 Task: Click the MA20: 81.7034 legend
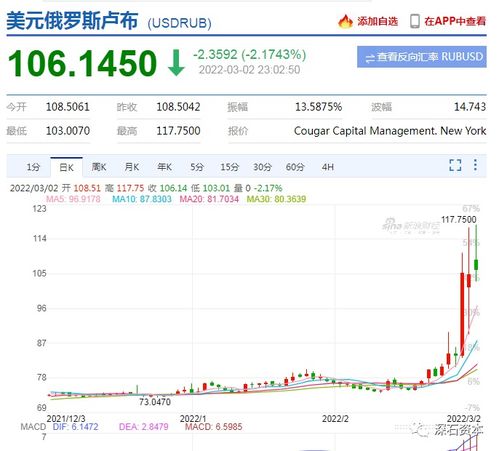click(x=209, y=199)
